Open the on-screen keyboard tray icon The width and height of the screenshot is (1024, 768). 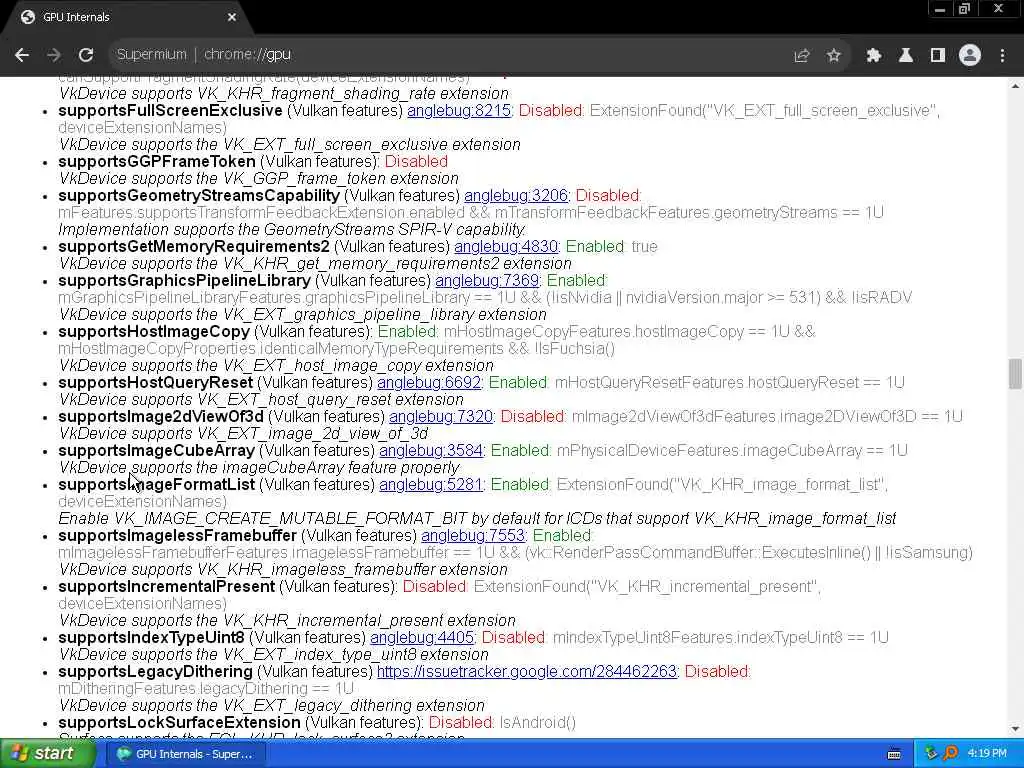pos(894,754)
